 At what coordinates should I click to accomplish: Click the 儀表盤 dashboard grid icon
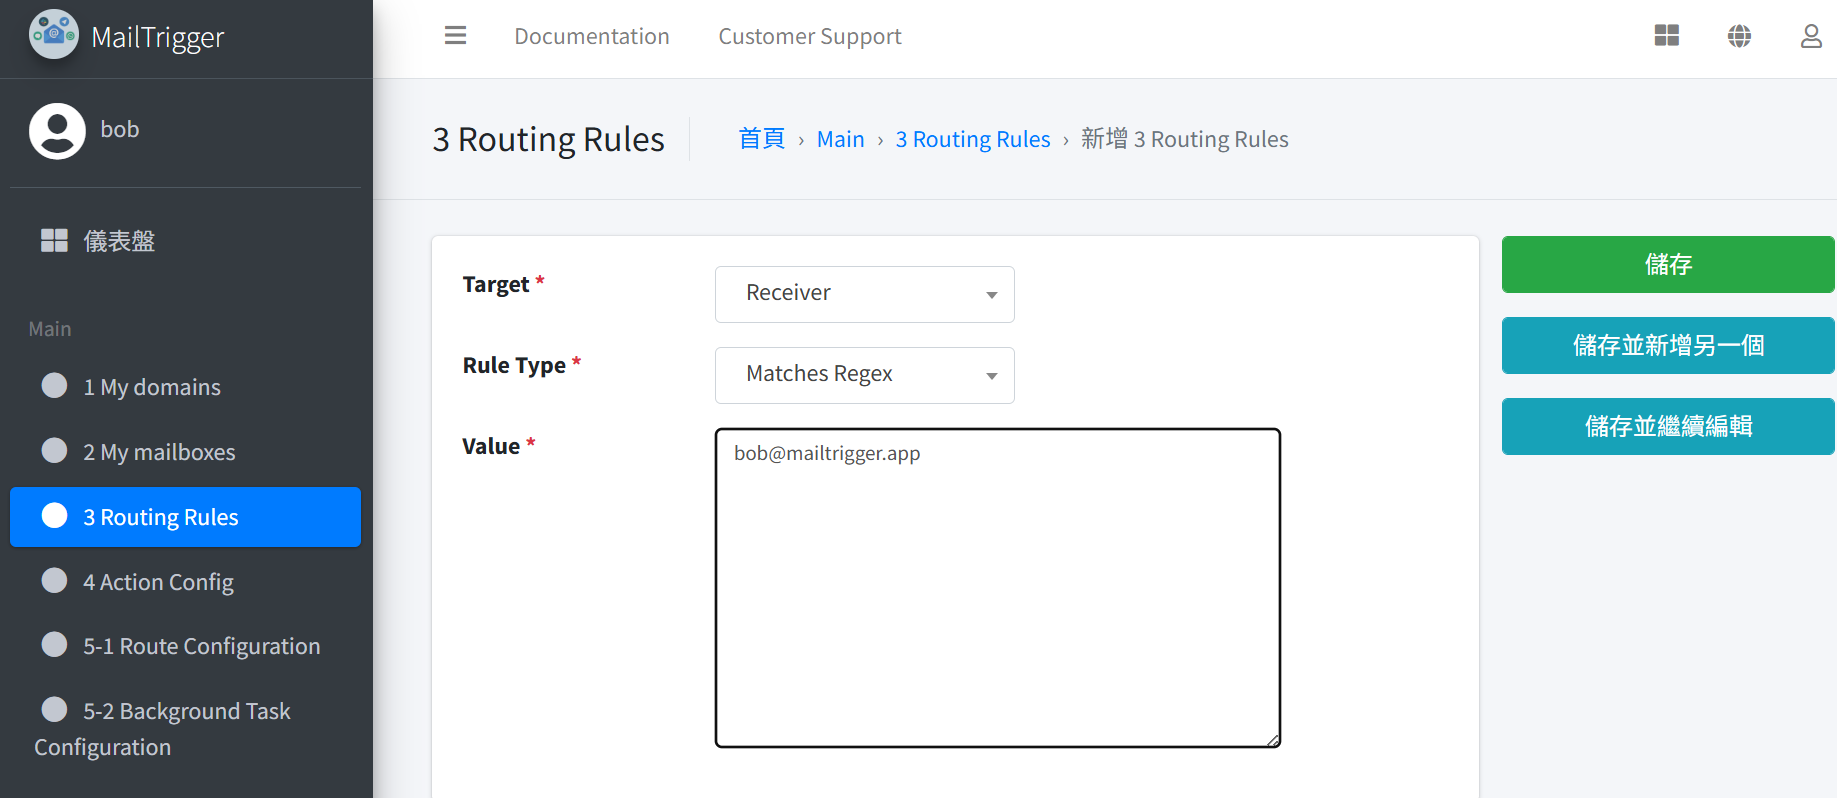(54, 240)
